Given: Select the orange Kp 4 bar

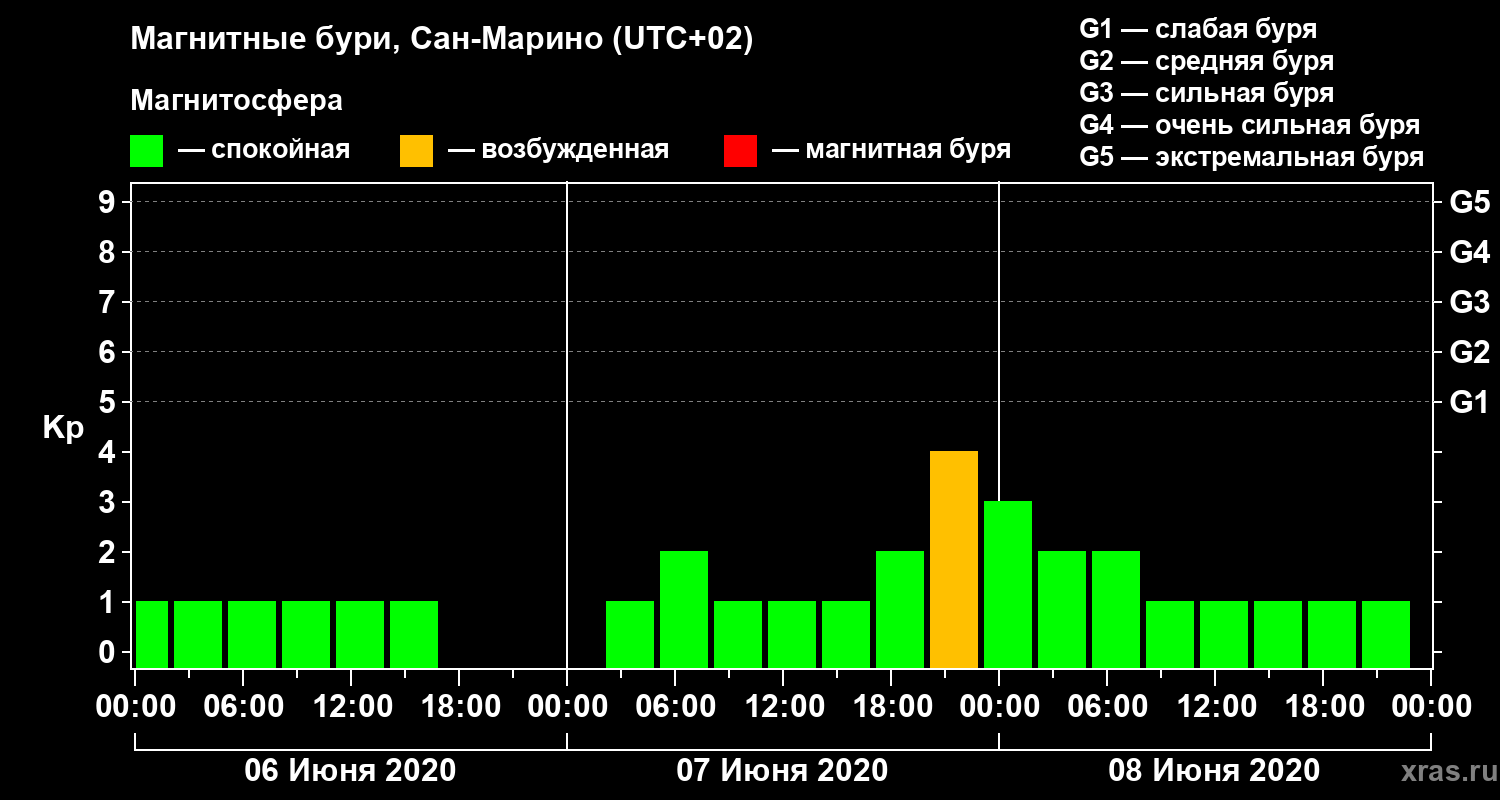Looking at the screenshot, I should tap(954, 560).
